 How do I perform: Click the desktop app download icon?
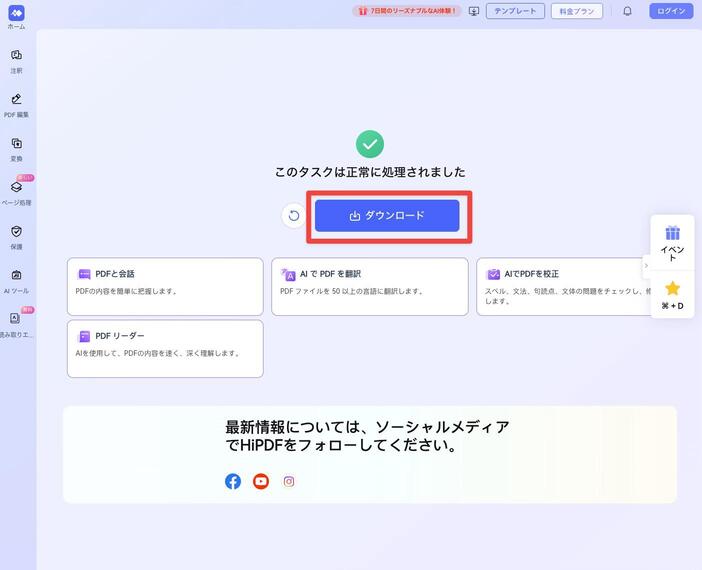coord(474,11)
